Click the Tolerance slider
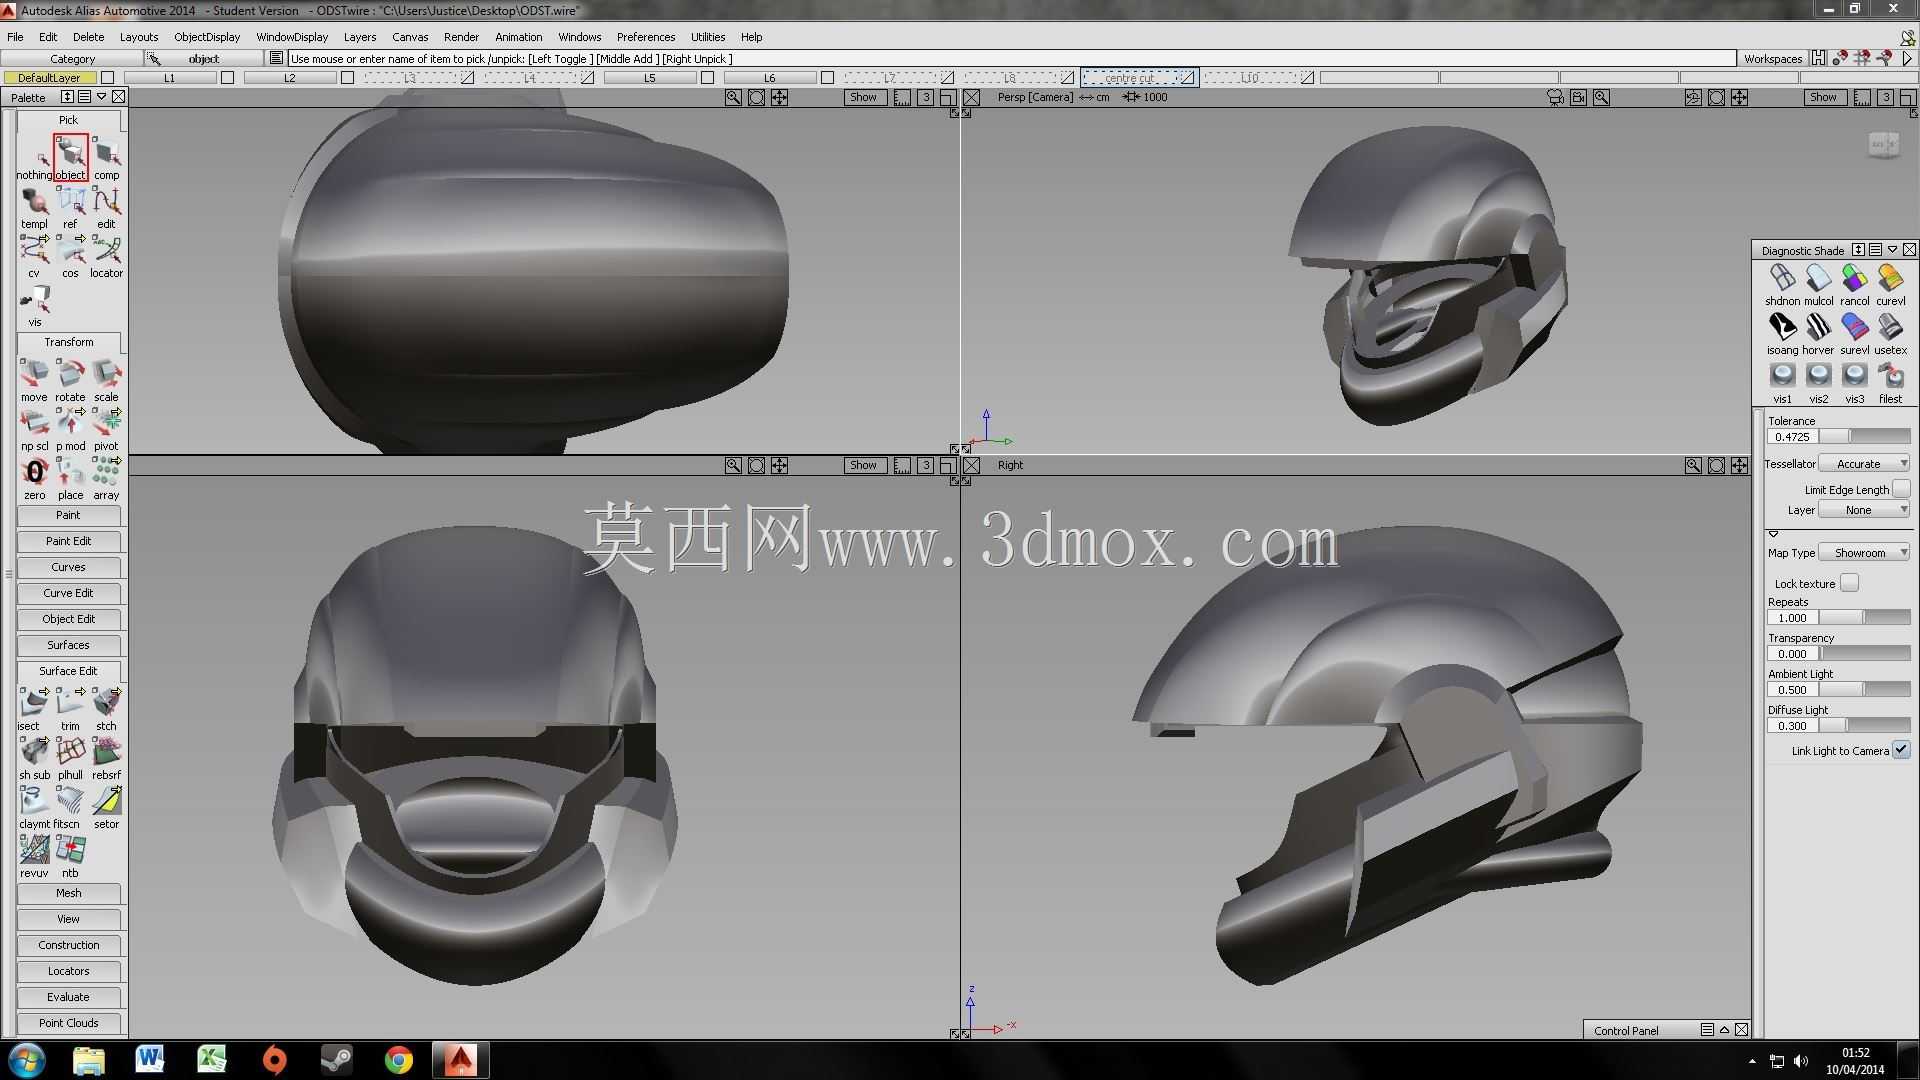The width and height of the screenshot is (1920, 1080). coord(1864,437)
